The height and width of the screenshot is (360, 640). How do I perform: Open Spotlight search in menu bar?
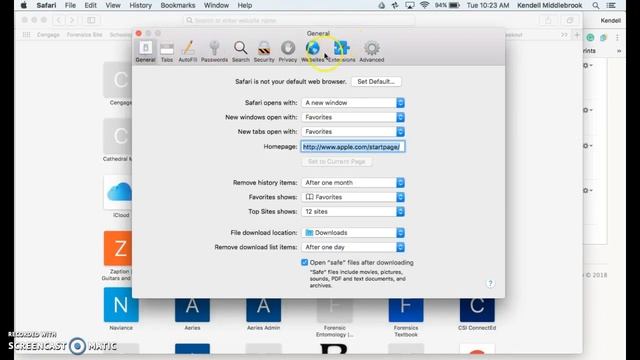596,5
